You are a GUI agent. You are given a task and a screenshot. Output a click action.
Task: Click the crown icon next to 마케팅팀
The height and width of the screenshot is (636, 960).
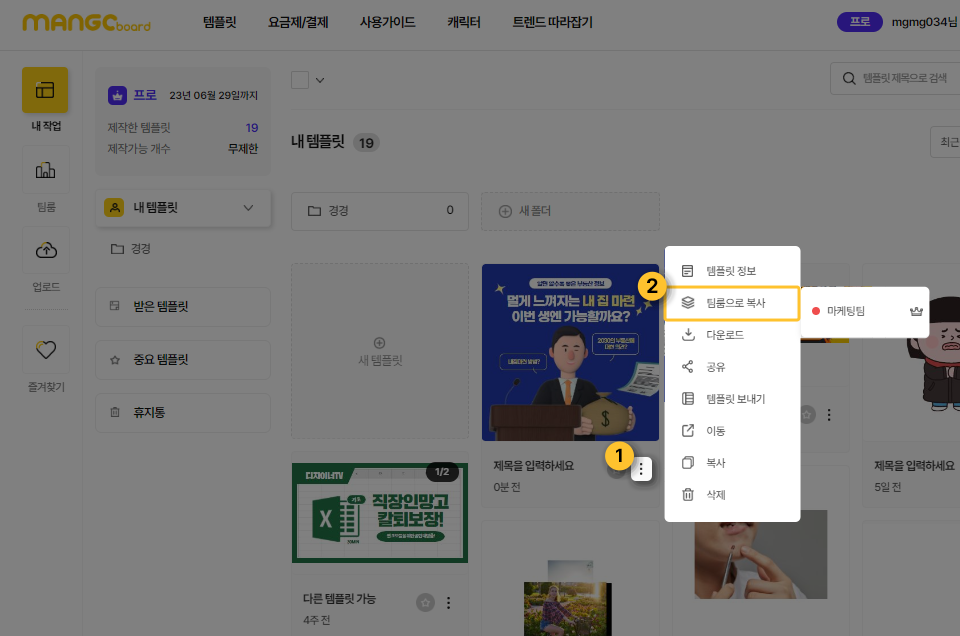coord(916,311)
